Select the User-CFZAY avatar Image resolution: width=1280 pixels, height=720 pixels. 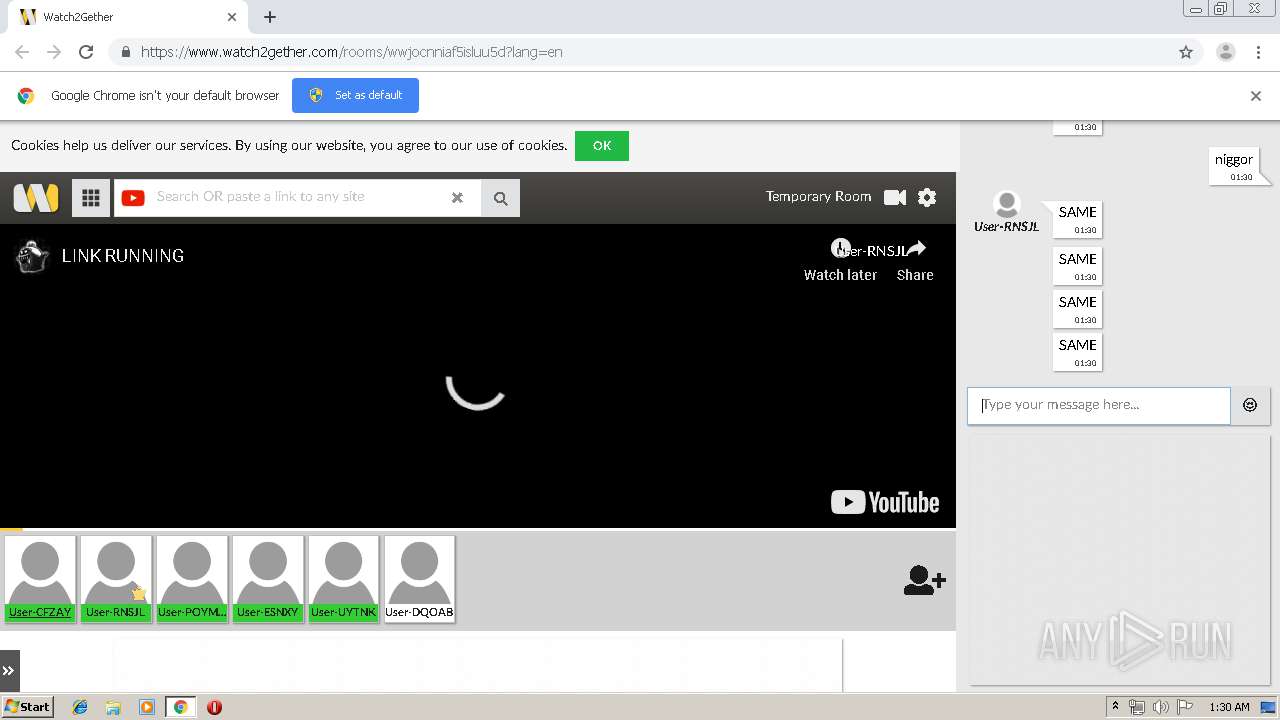coord(40,579)
